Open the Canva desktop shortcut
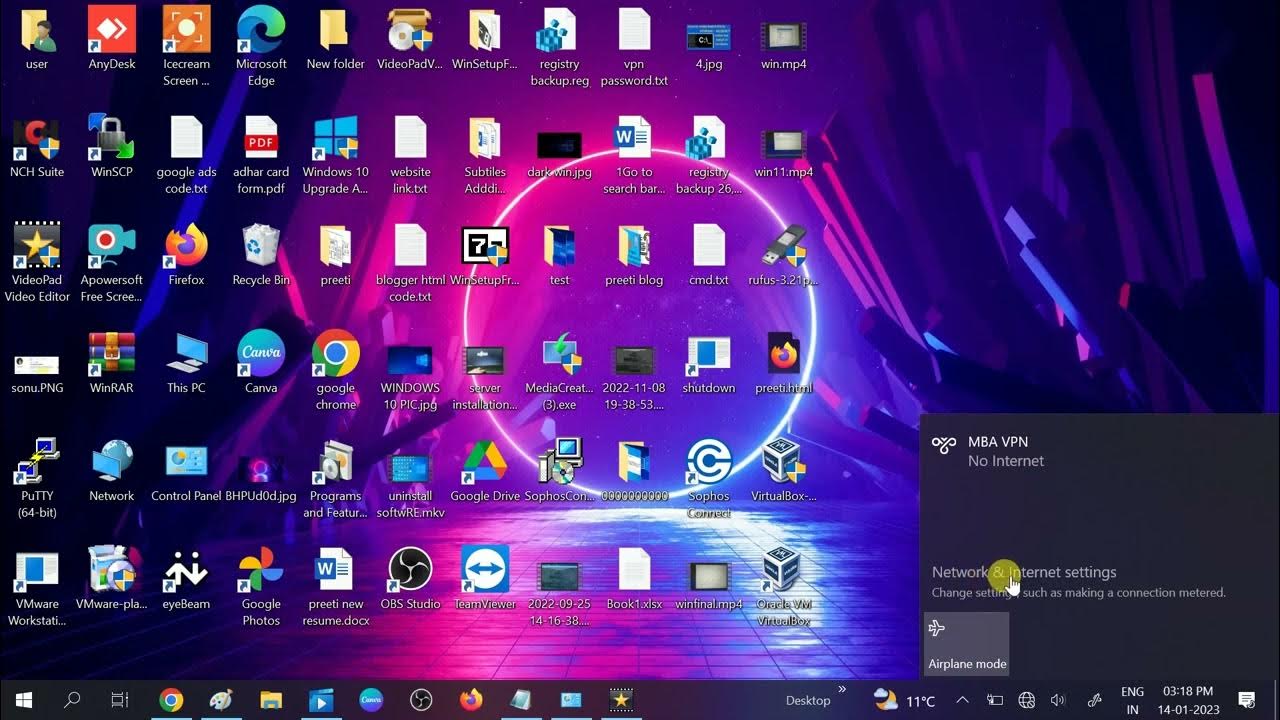The height and width of the screenshot is (720, 1280). point(261,363)
